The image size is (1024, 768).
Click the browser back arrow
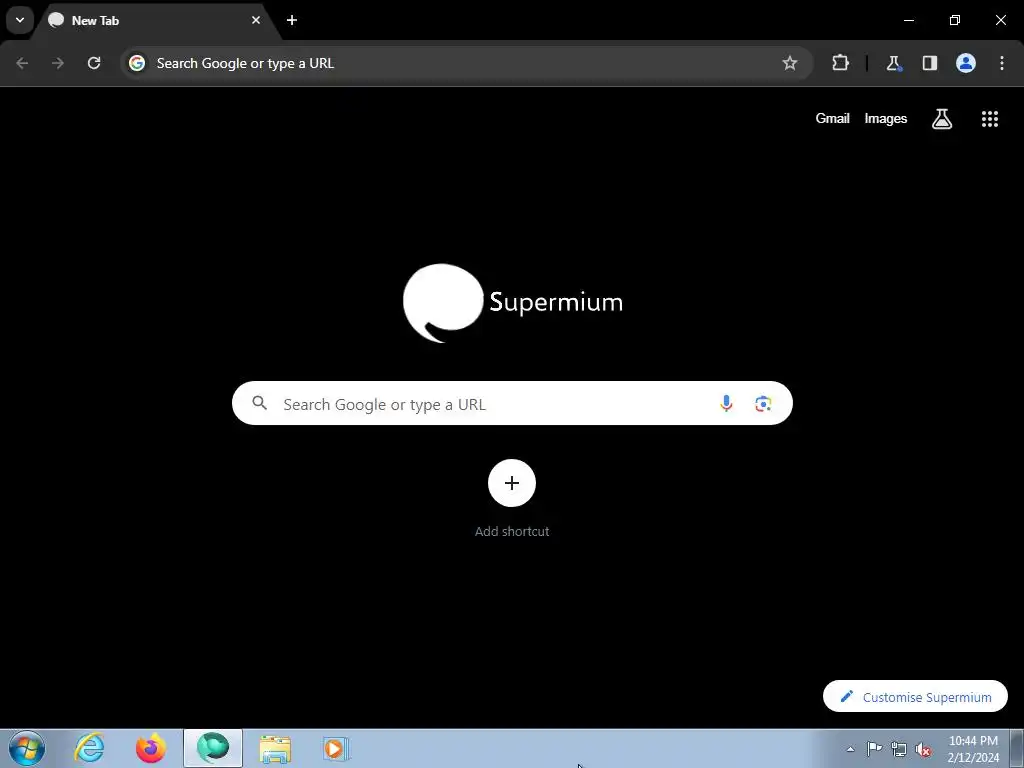pyautogui.click(x=22, y=63)
